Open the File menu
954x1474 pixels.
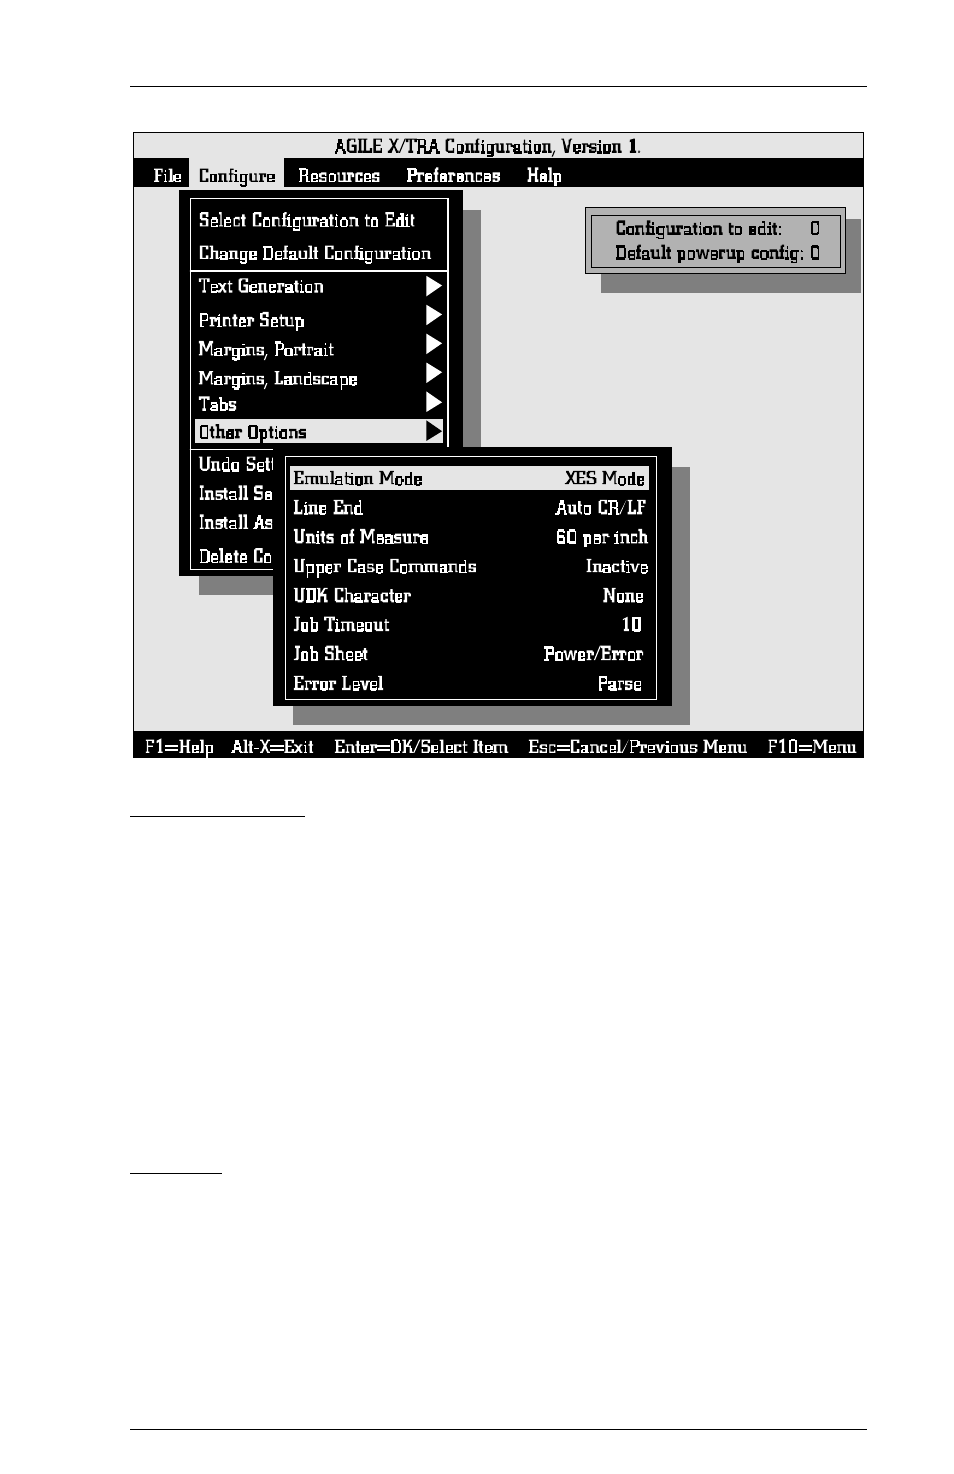167,176
